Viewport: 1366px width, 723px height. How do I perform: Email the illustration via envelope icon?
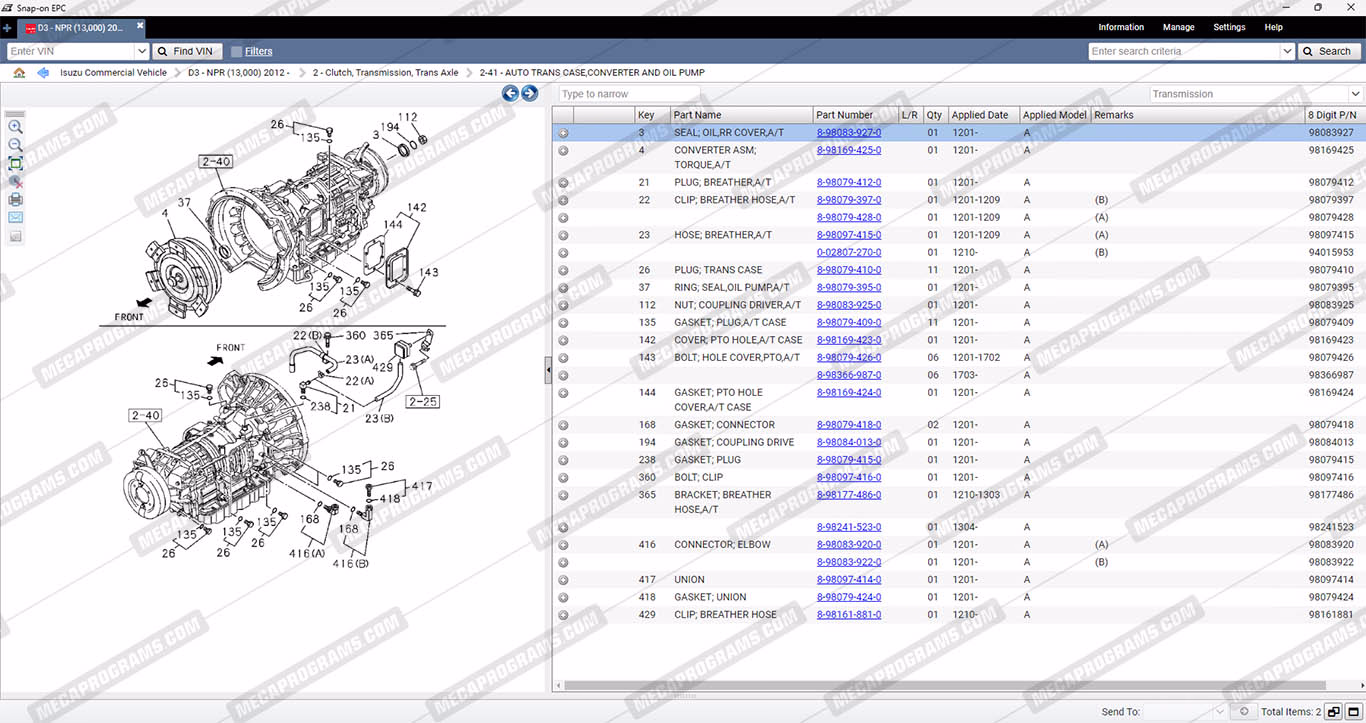(x=15, y=217)
